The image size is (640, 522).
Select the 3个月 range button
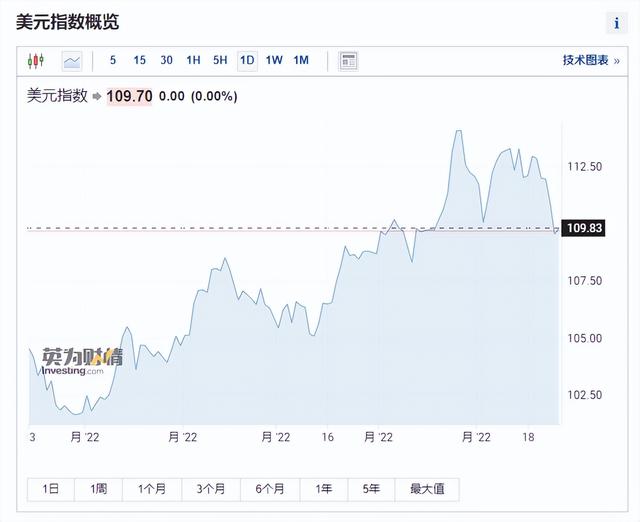(x=211, y=489)
